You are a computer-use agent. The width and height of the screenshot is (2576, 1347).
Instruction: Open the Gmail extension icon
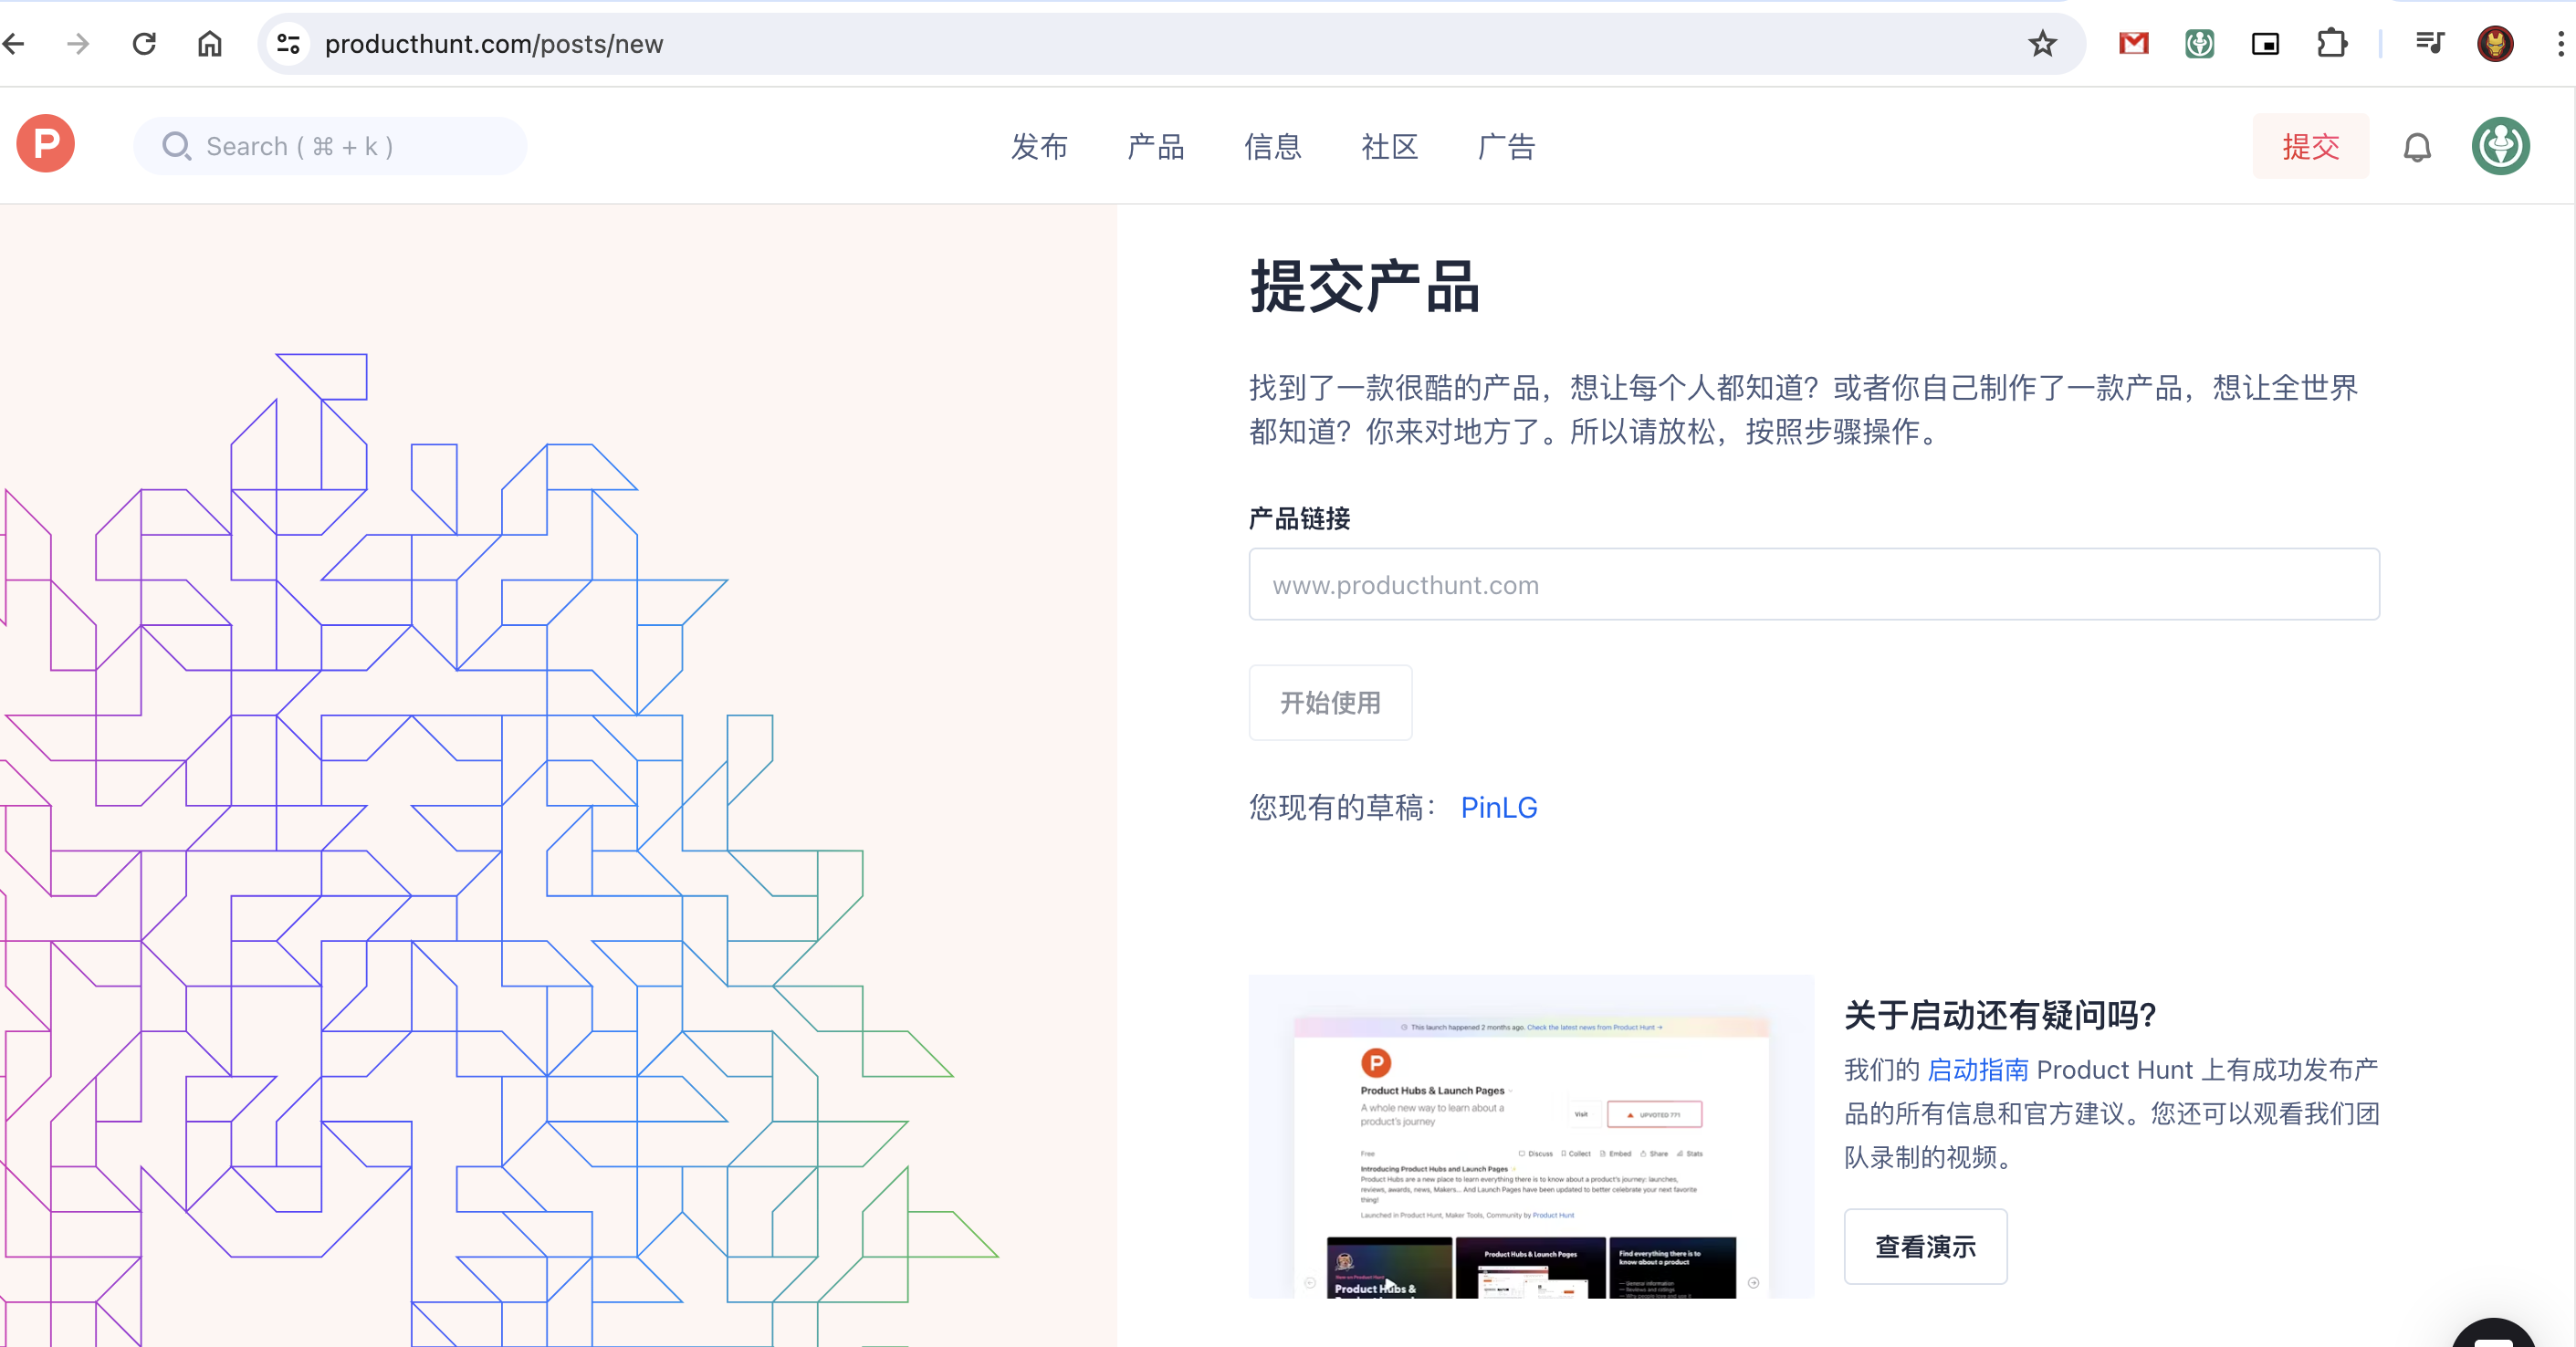tap(2133, 44)
